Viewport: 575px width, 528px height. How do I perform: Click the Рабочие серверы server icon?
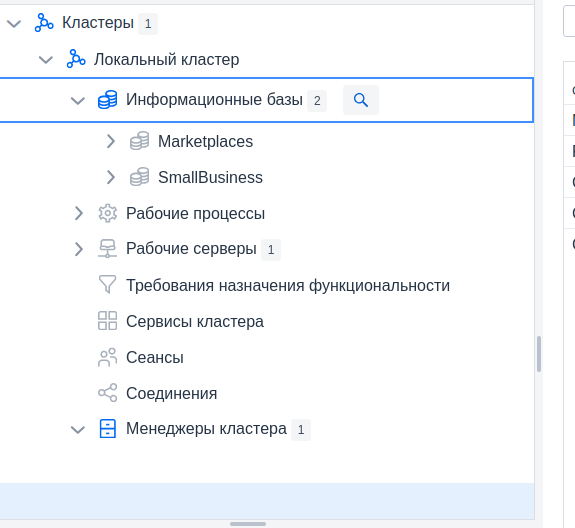(107, 249)
